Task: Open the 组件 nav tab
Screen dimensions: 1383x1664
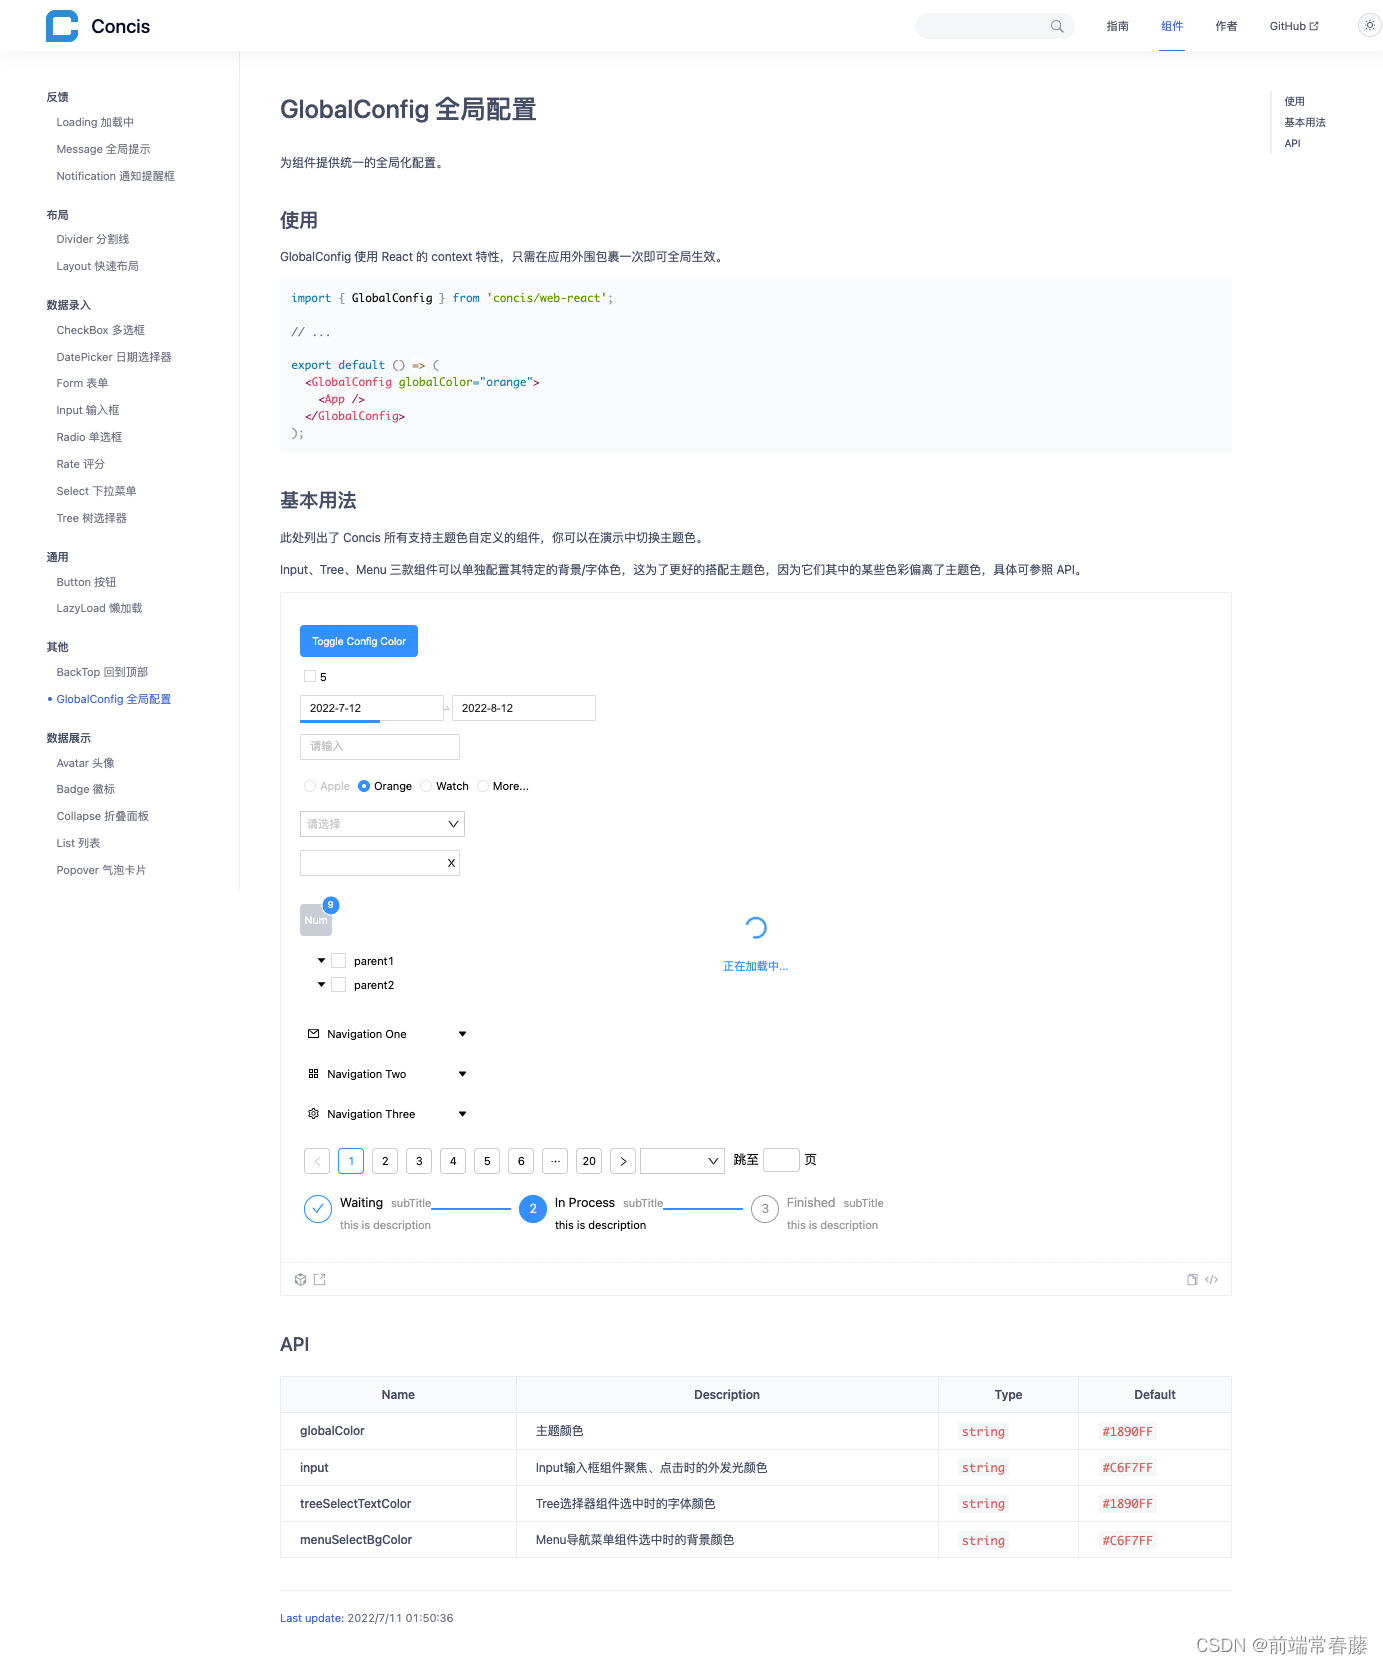Action: 1172,26
